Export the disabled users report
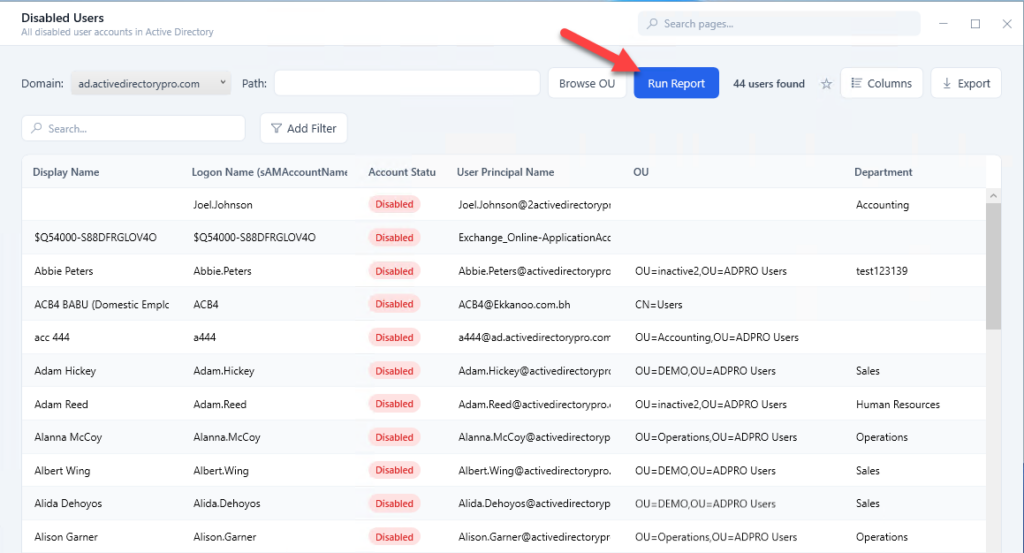The image size is (1024, 553). [x=966, y=83]
